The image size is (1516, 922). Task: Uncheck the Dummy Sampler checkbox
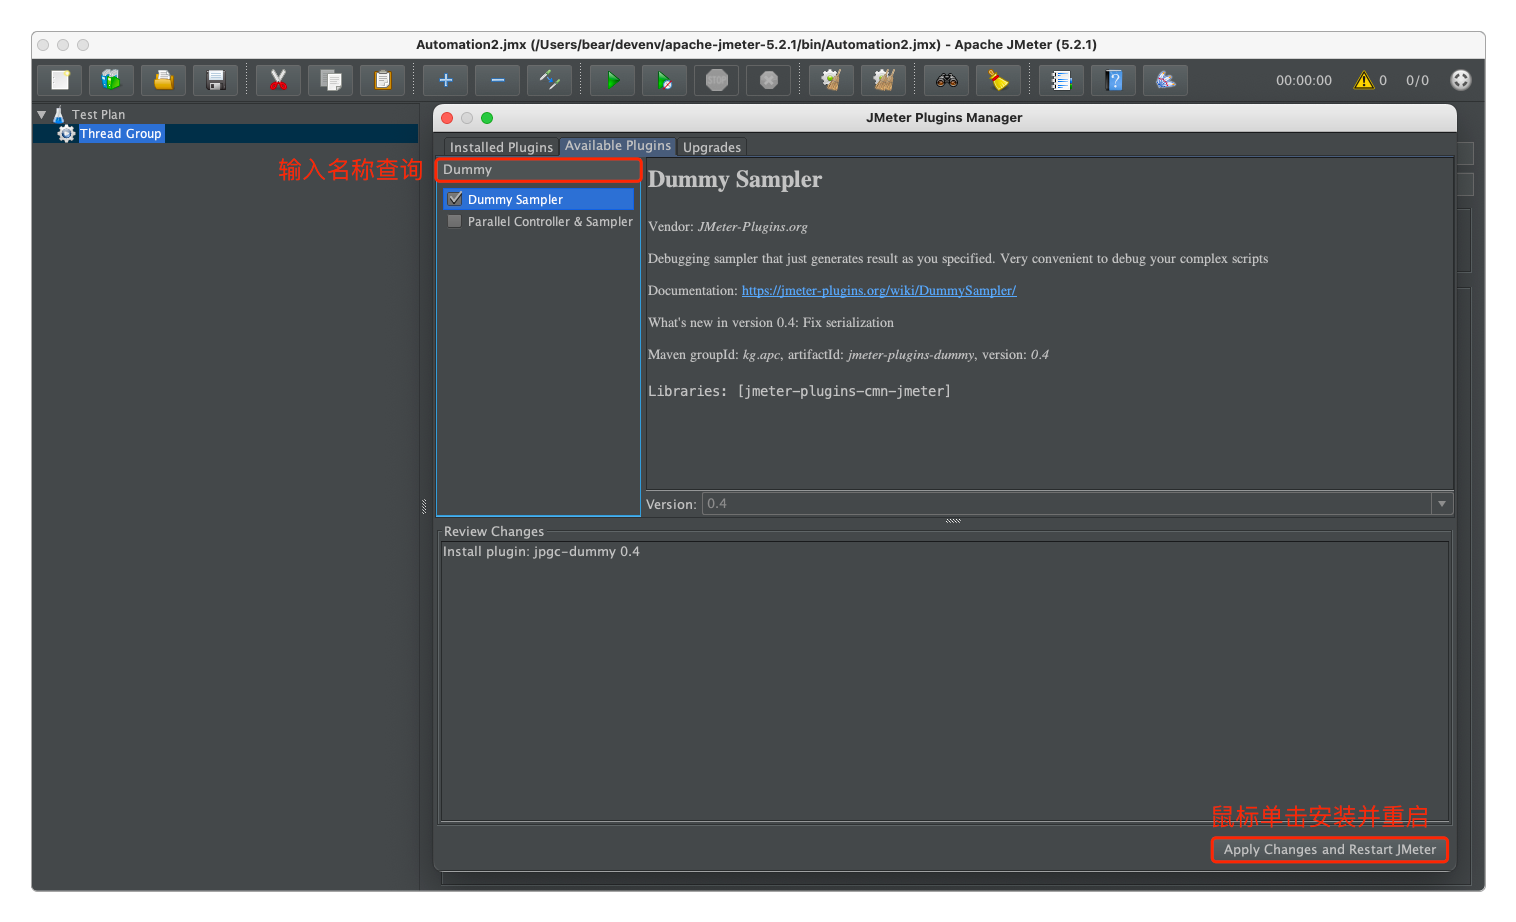click(x=455, y=199)
